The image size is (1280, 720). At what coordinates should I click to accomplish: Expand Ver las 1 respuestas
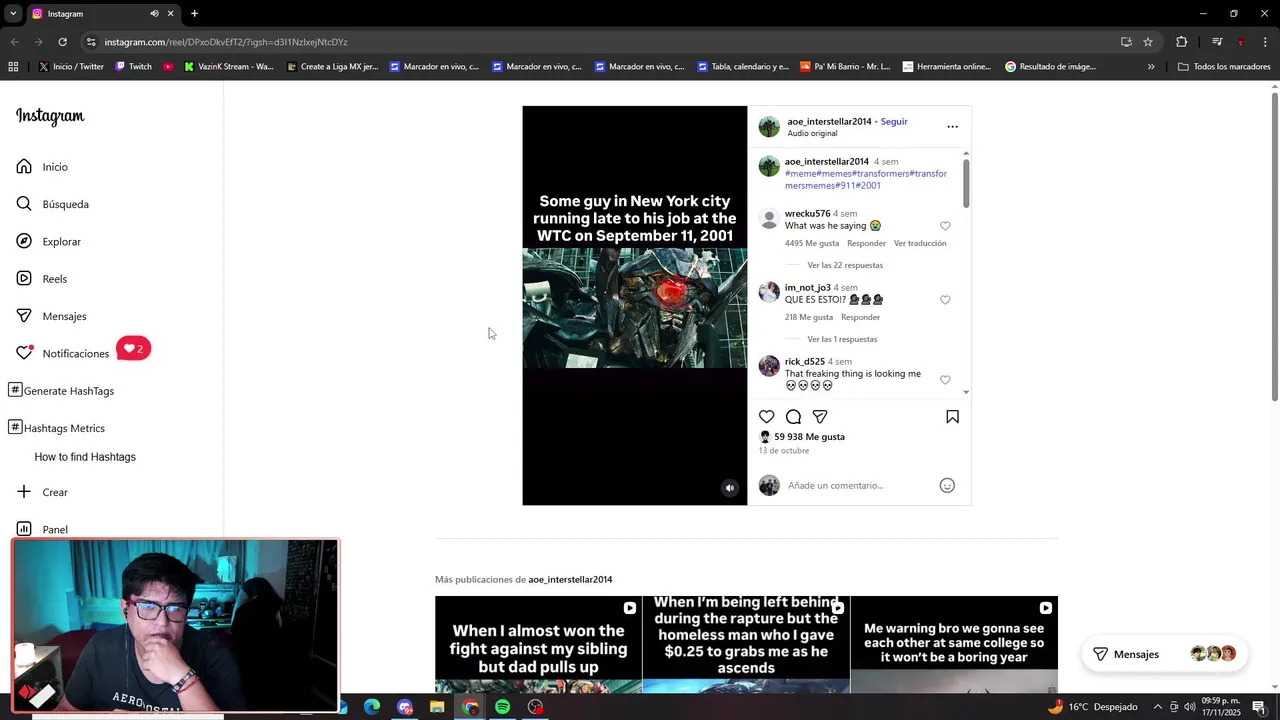[842, 339]
